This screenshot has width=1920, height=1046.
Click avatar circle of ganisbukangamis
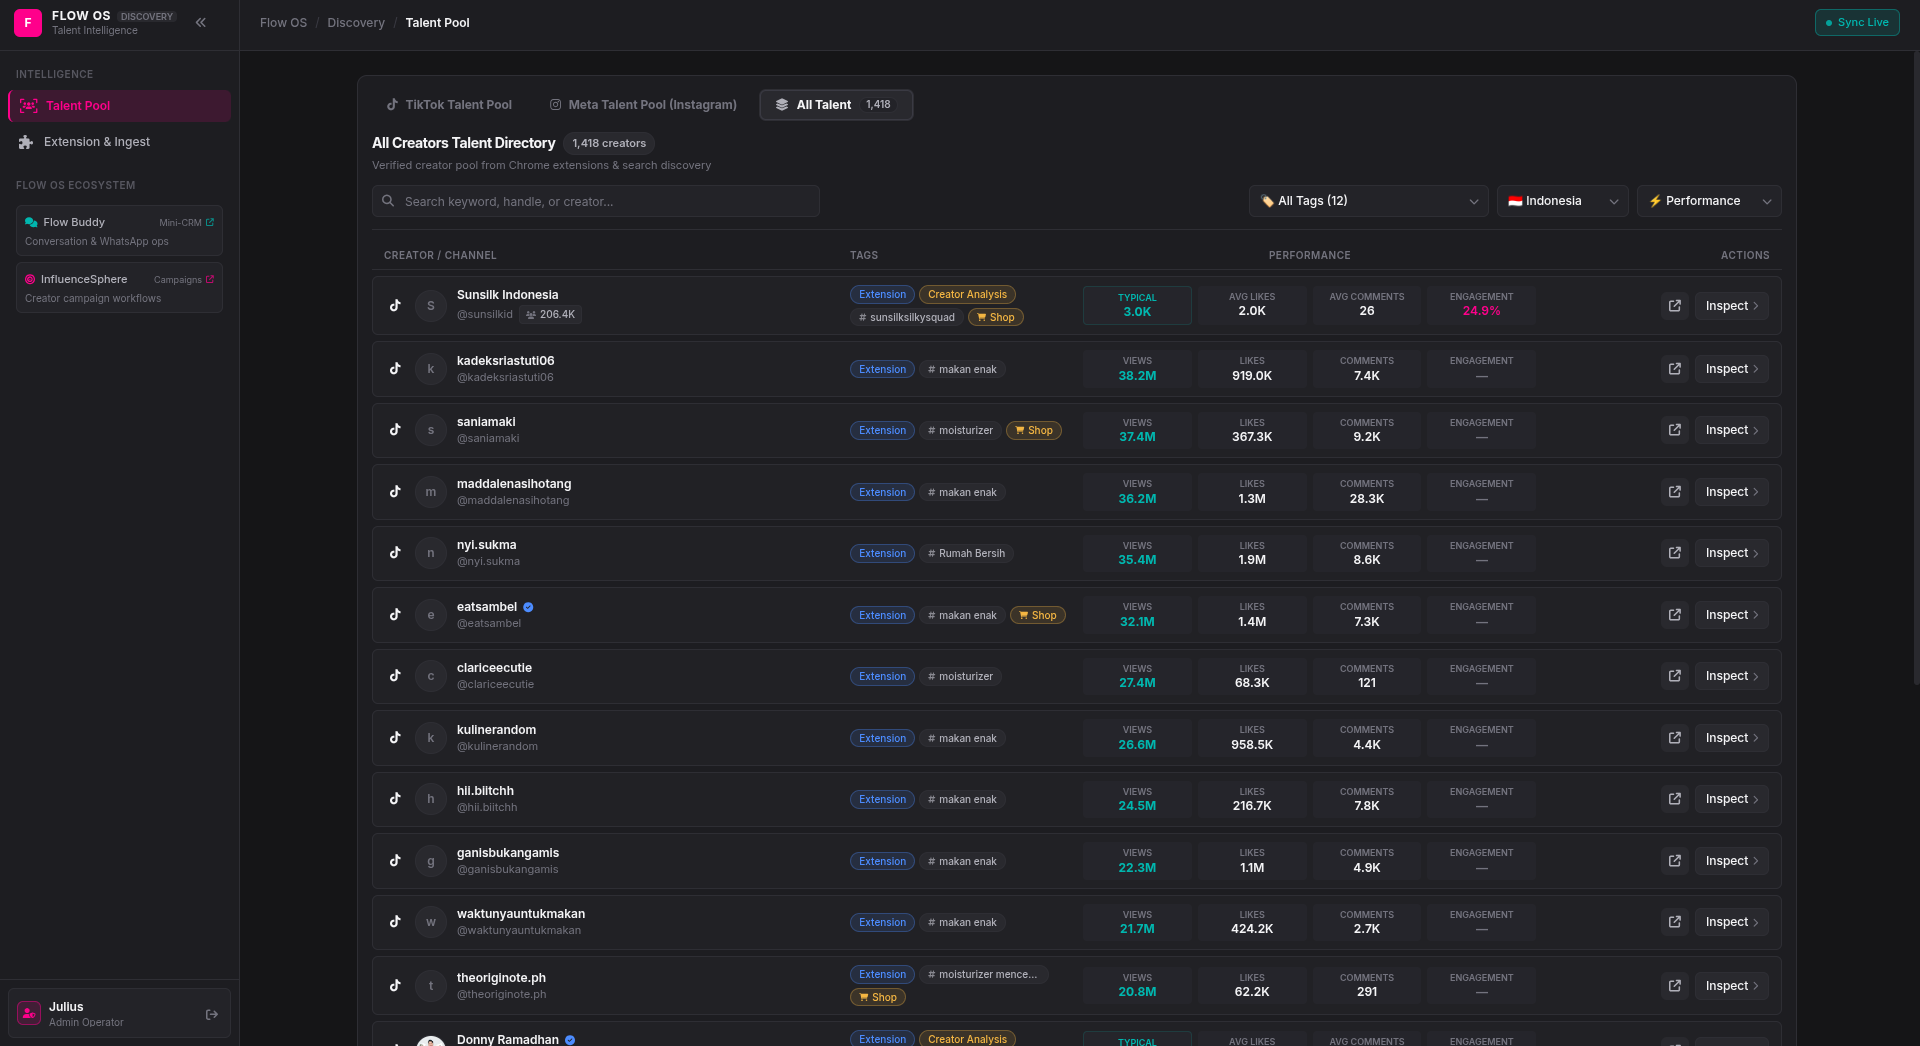click(431, 861)
